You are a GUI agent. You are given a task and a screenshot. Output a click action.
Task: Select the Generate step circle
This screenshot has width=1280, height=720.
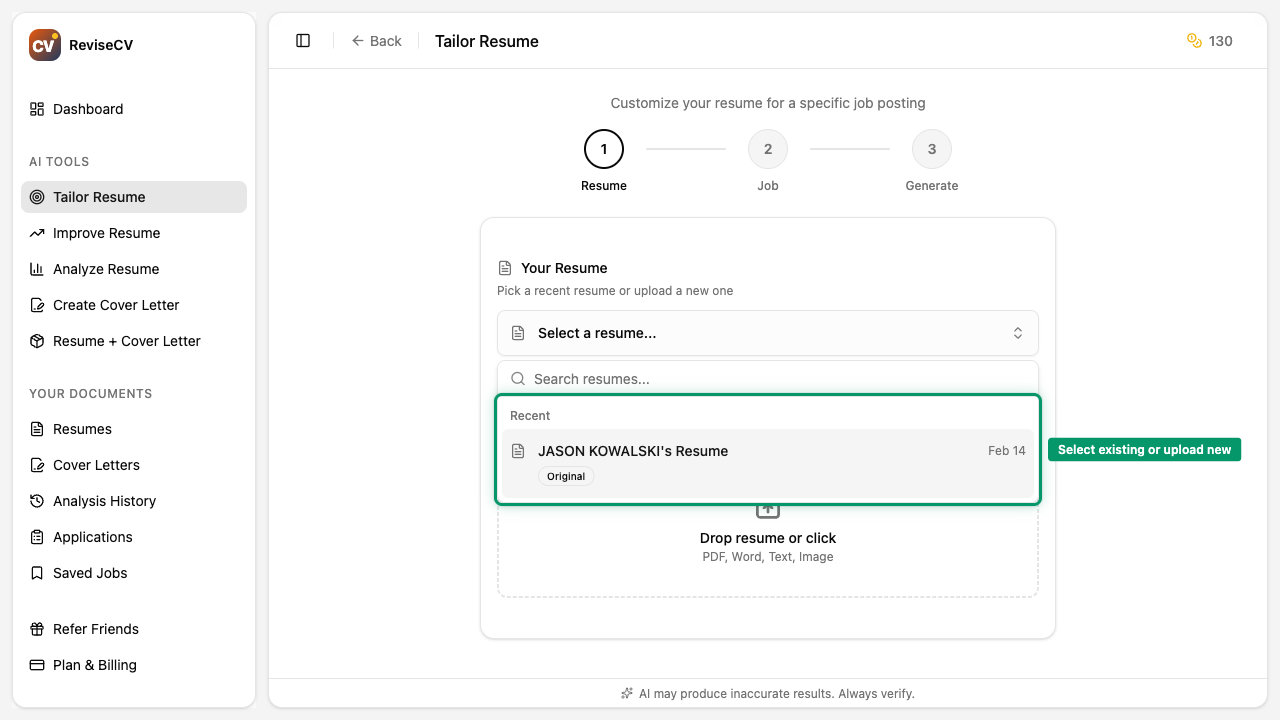click(x=931, y=148)
